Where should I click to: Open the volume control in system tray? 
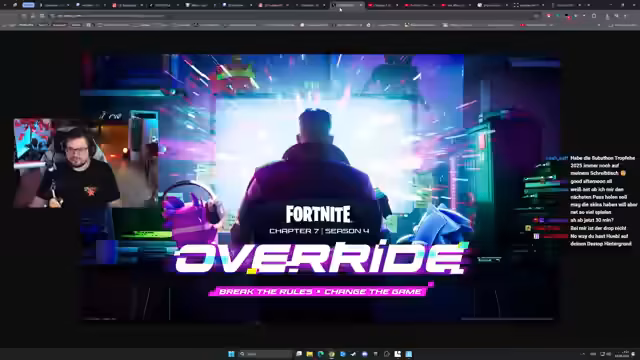pos(609,354)
